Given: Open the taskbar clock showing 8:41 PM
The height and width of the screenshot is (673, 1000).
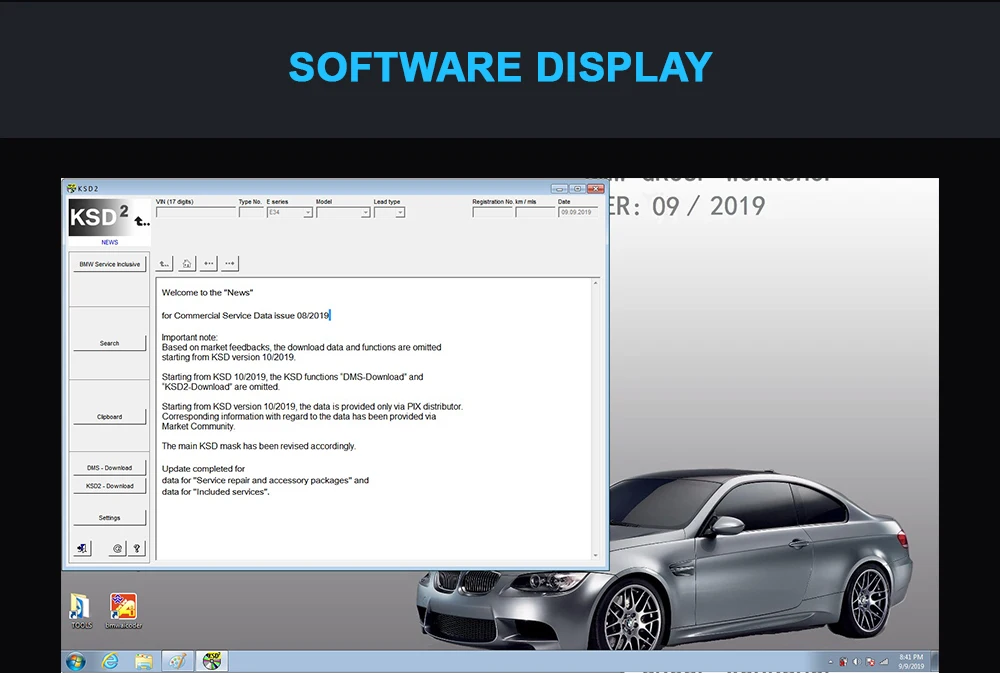Looking at the screenshot, I should [911, 662].
